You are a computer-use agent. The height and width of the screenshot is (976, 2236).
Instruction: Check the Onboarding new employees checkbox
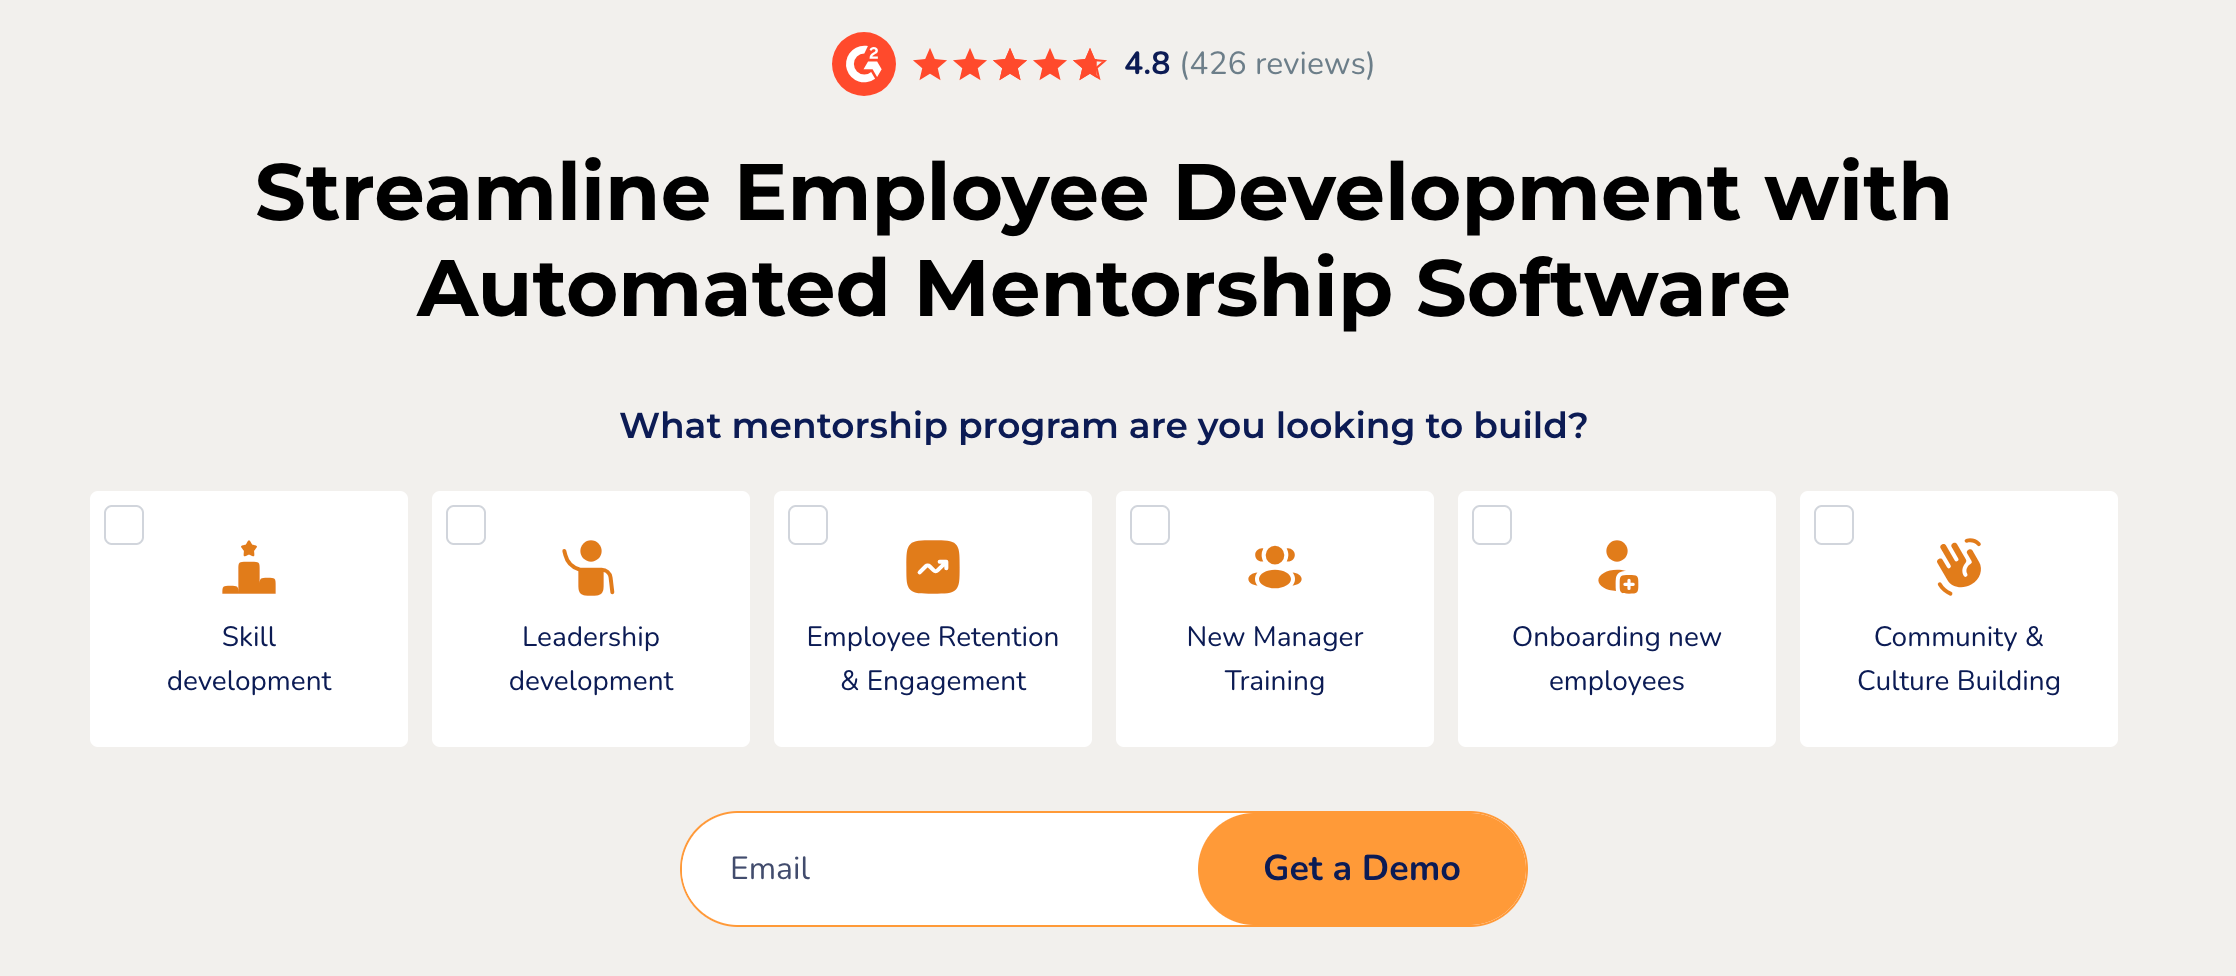click(x=1492, y=525)
